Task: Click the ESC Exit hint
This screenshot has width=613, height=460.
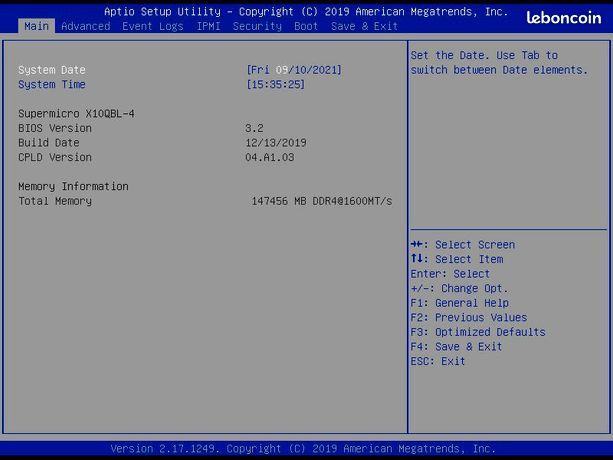Action: 438,361
